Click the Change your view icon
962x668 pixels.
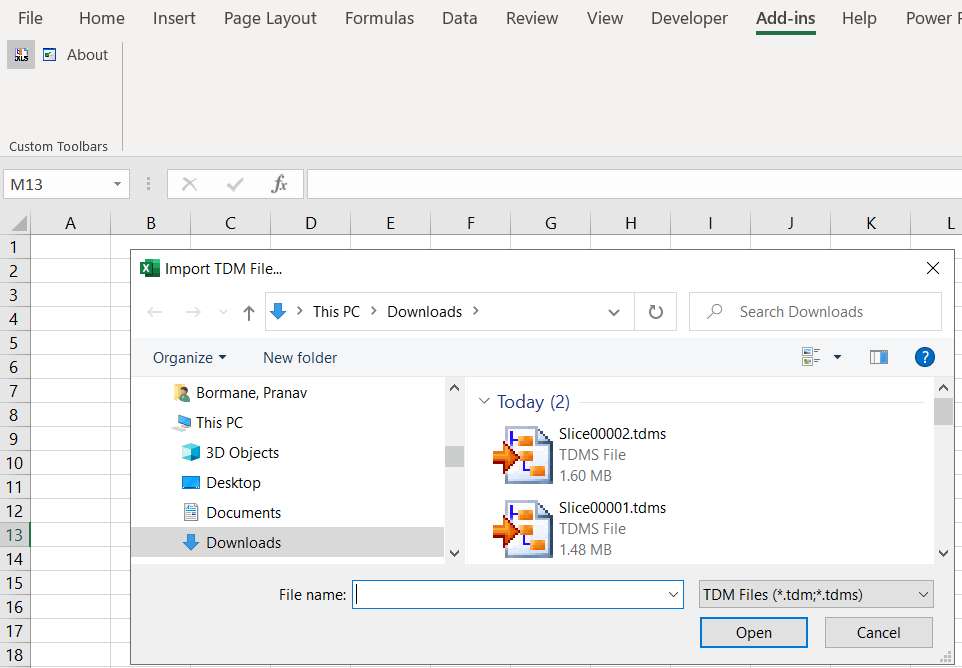coord(811,356)
